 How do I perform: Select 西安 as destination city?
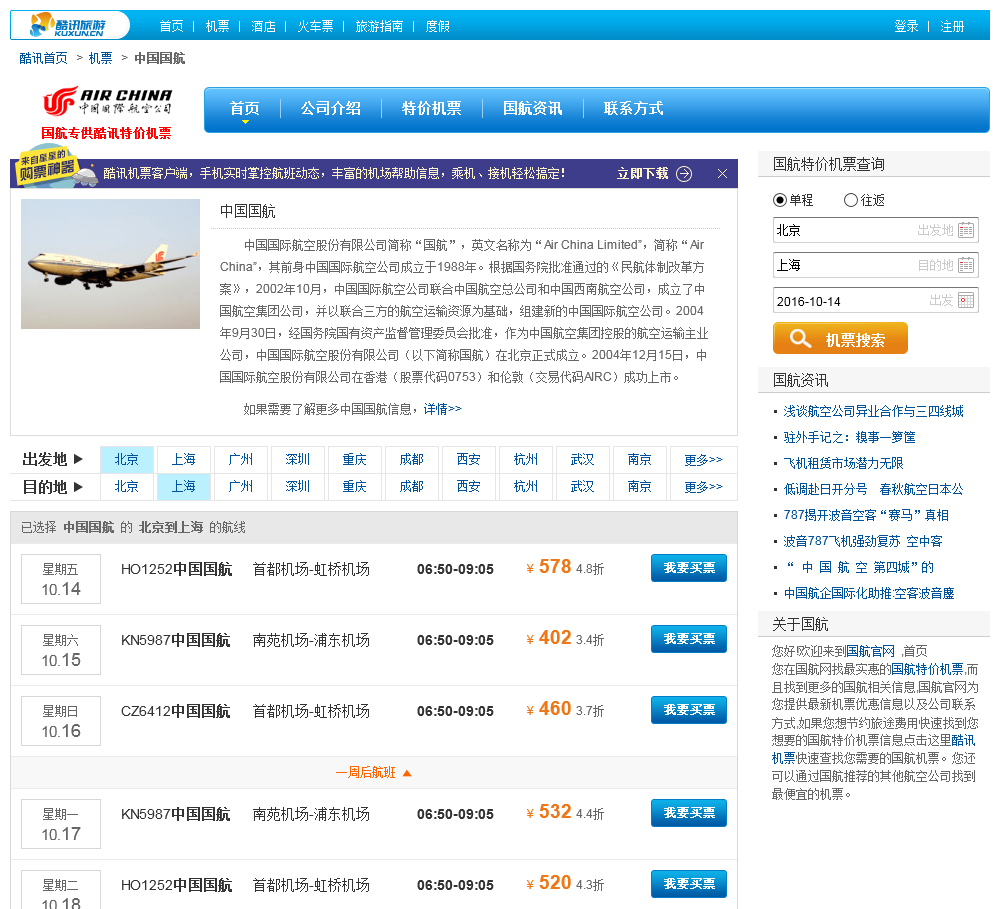point(469,487)
